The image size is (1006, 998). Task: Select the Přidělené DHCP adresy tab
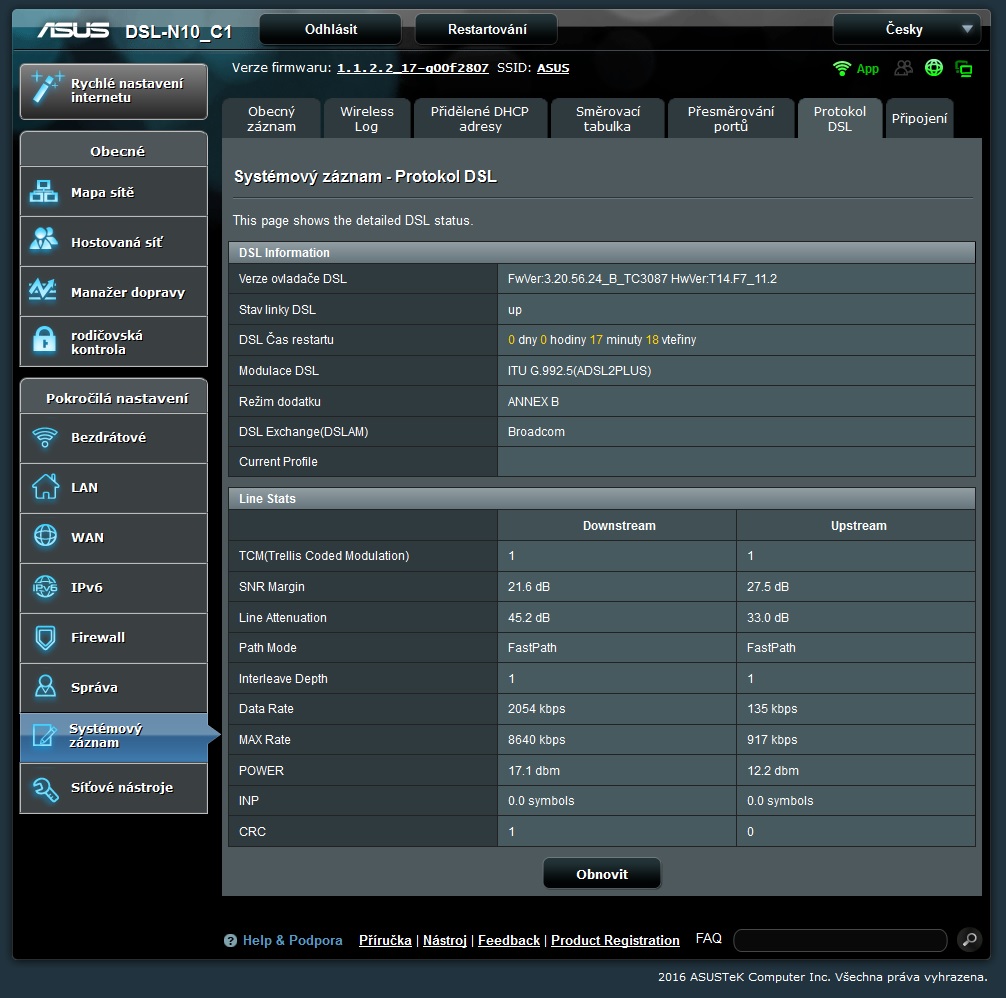click(x=480, y=119)
